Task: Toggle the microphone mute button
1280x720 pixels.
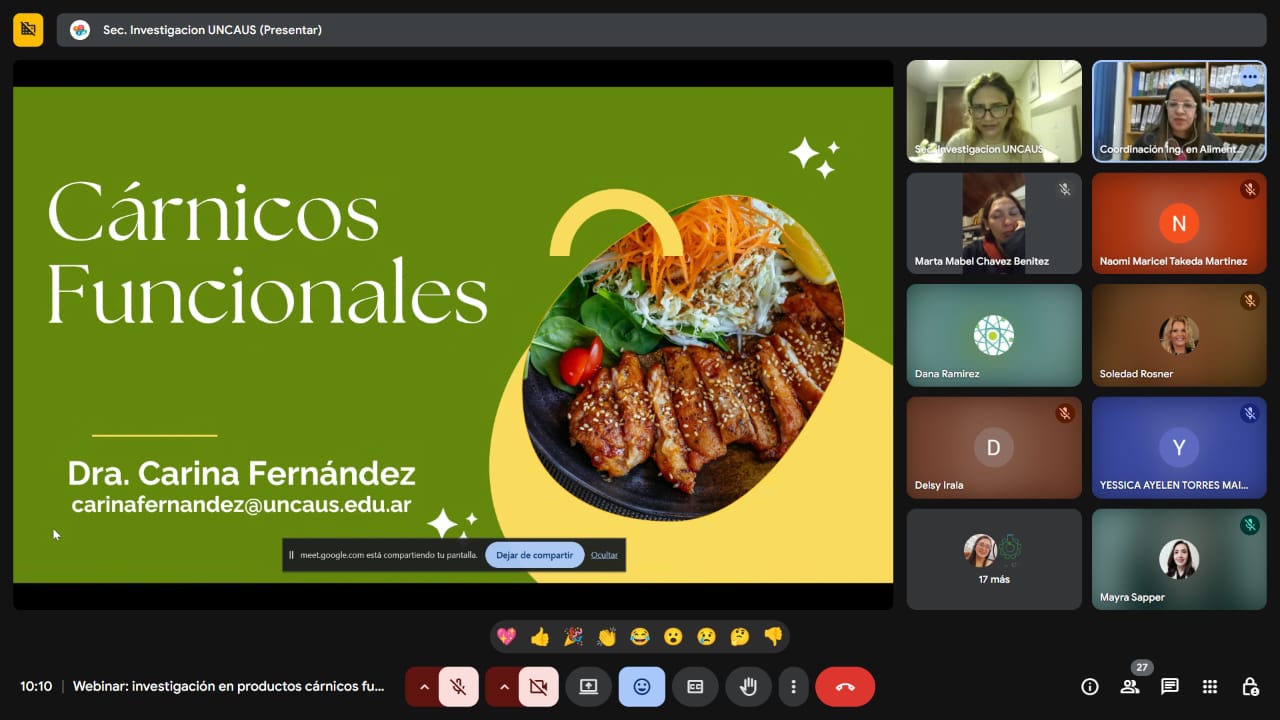Action: pyautogui.click(x=458, y=687)
